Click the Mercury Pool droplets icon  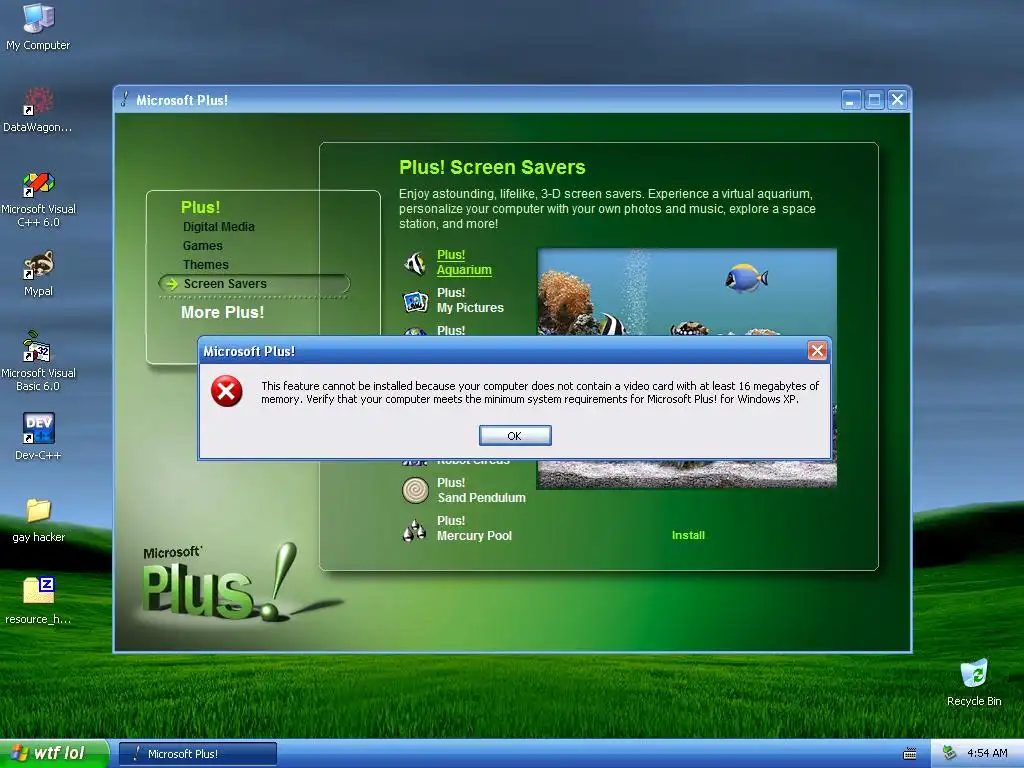click(415, 530)
